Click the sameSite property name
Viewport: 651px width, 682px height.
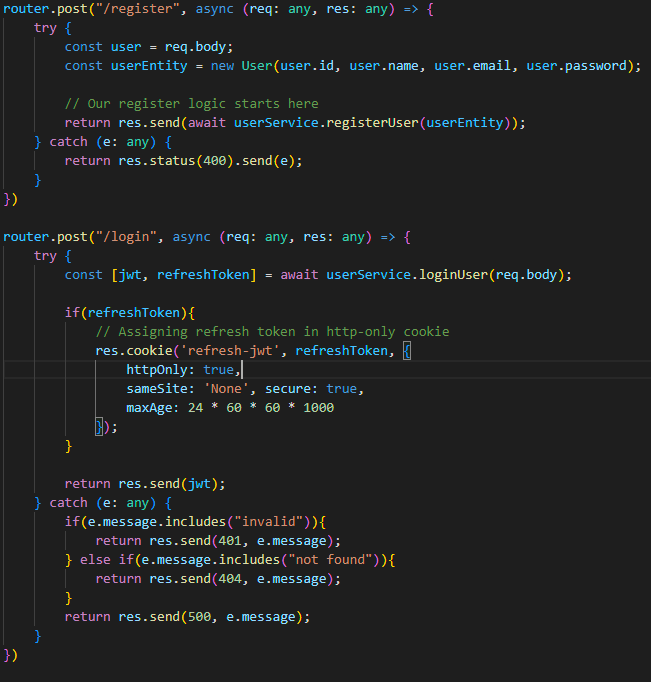click(157, 389)
